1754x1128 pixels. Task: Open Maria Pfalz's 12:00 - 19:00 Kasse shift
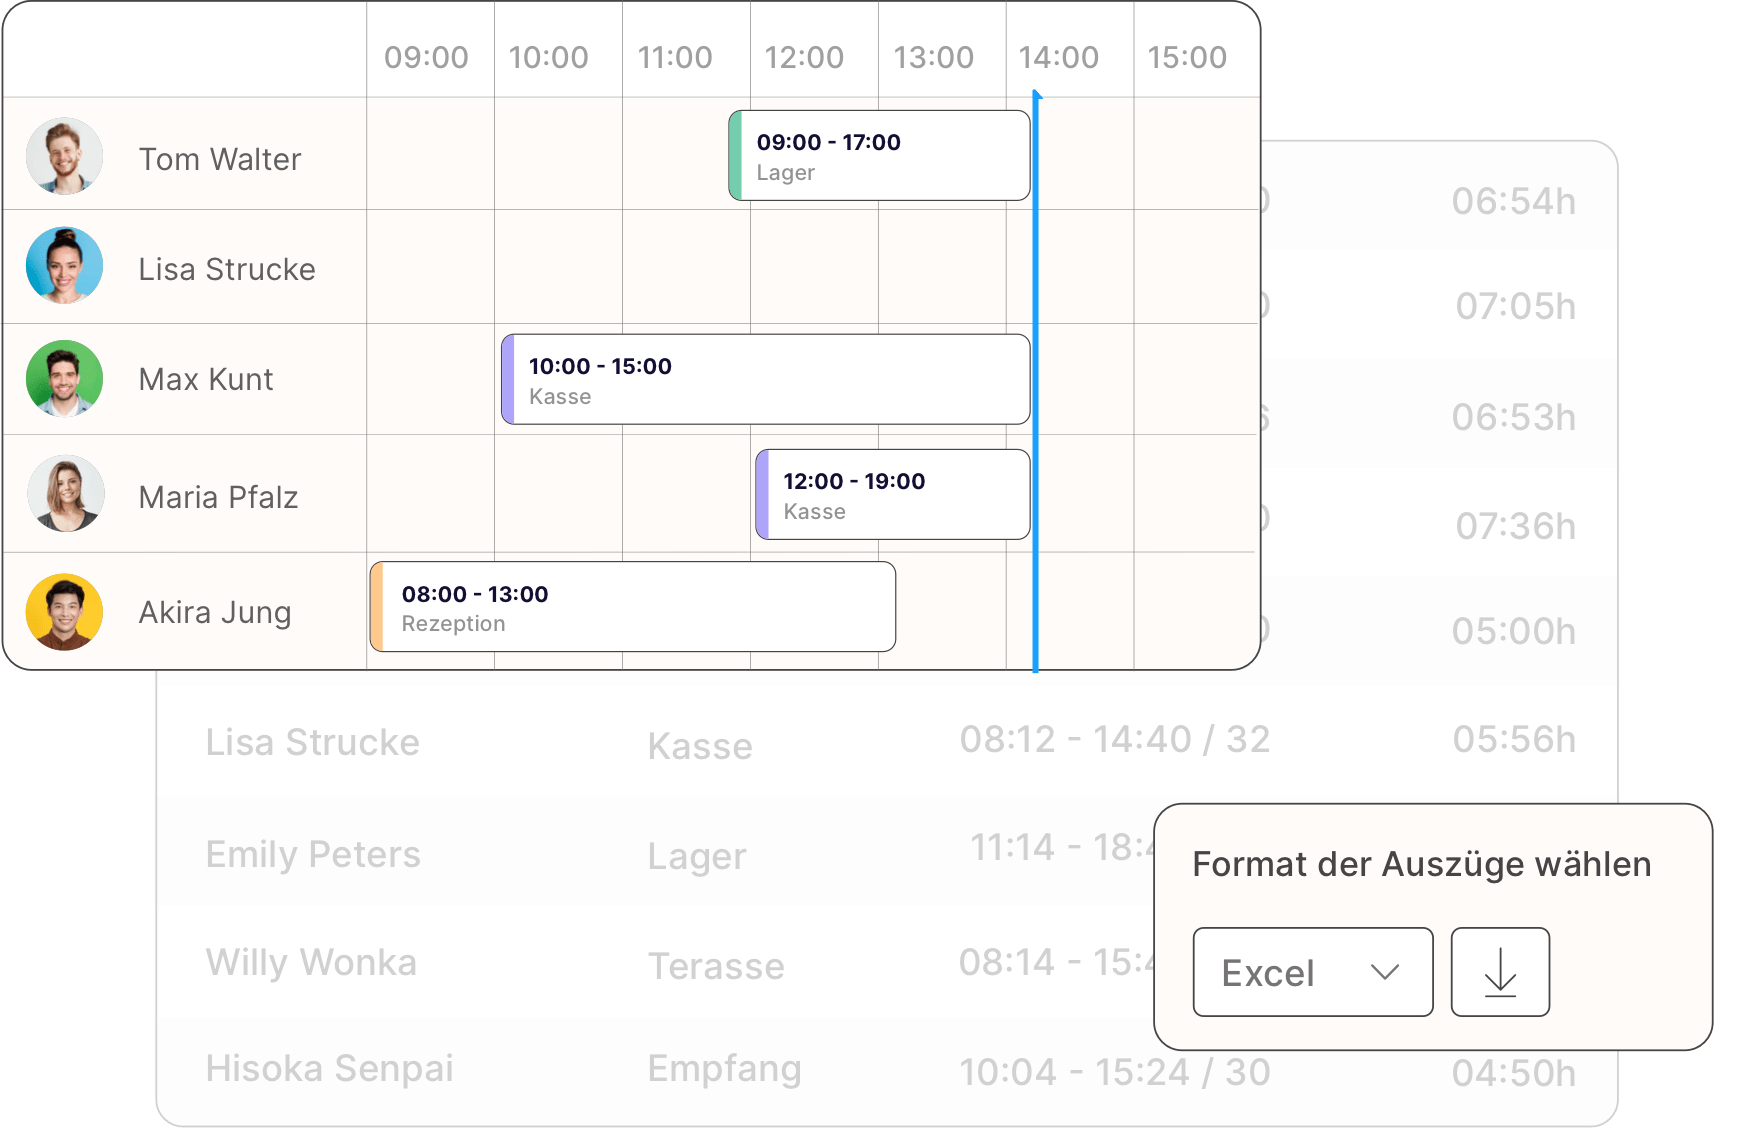coord(892,494)
